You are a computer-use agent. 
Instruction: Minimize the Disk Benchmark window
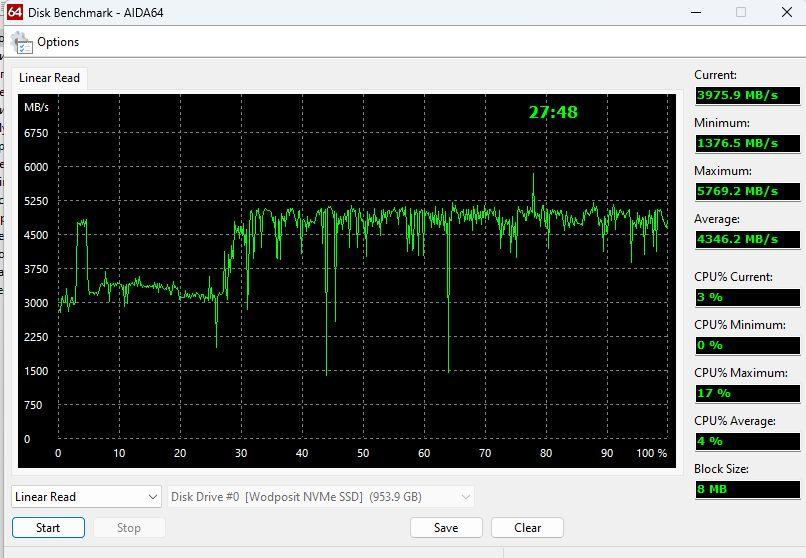tap(696, 12)
